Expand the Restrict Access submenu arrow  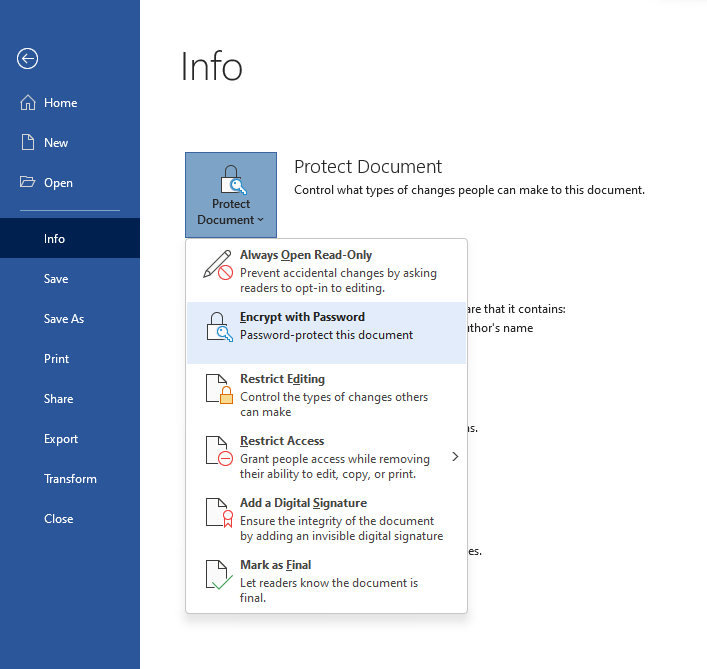455,457
